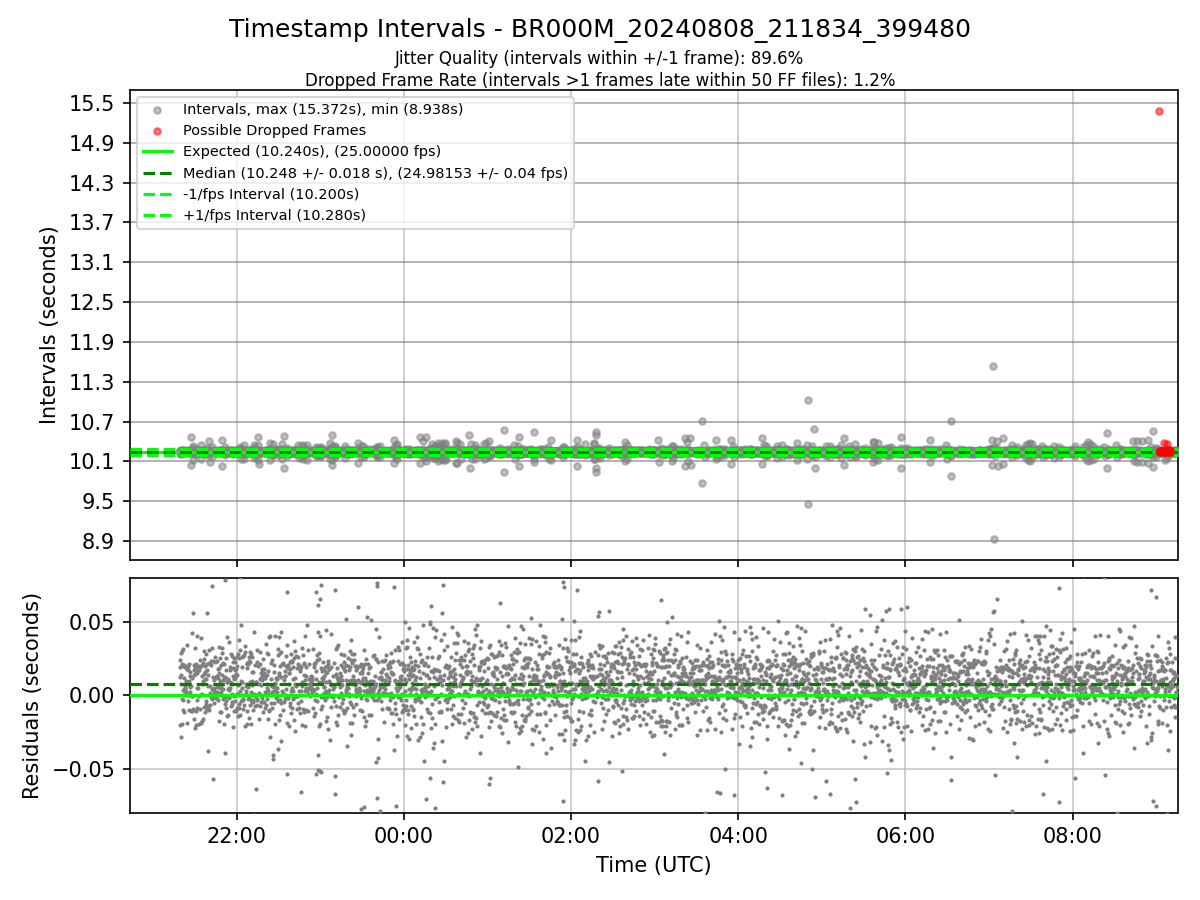Click the 0.00 residuals tick label
This screenshot has width=1200, height=900.
tap(95, 695)
